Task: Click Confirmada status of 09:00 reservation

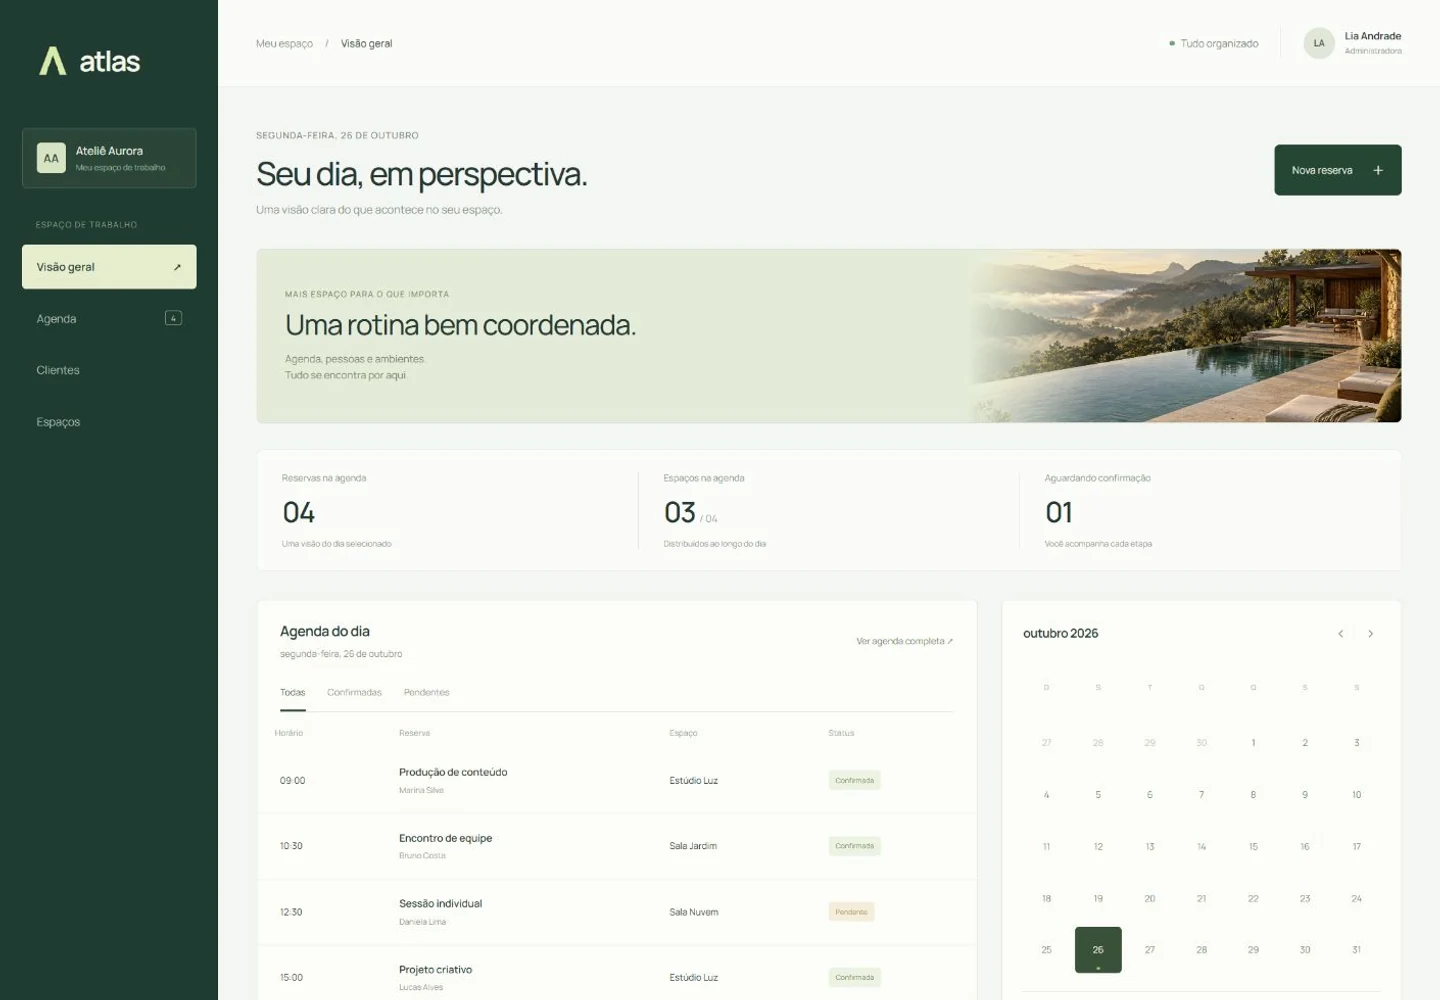Action: 855,781
